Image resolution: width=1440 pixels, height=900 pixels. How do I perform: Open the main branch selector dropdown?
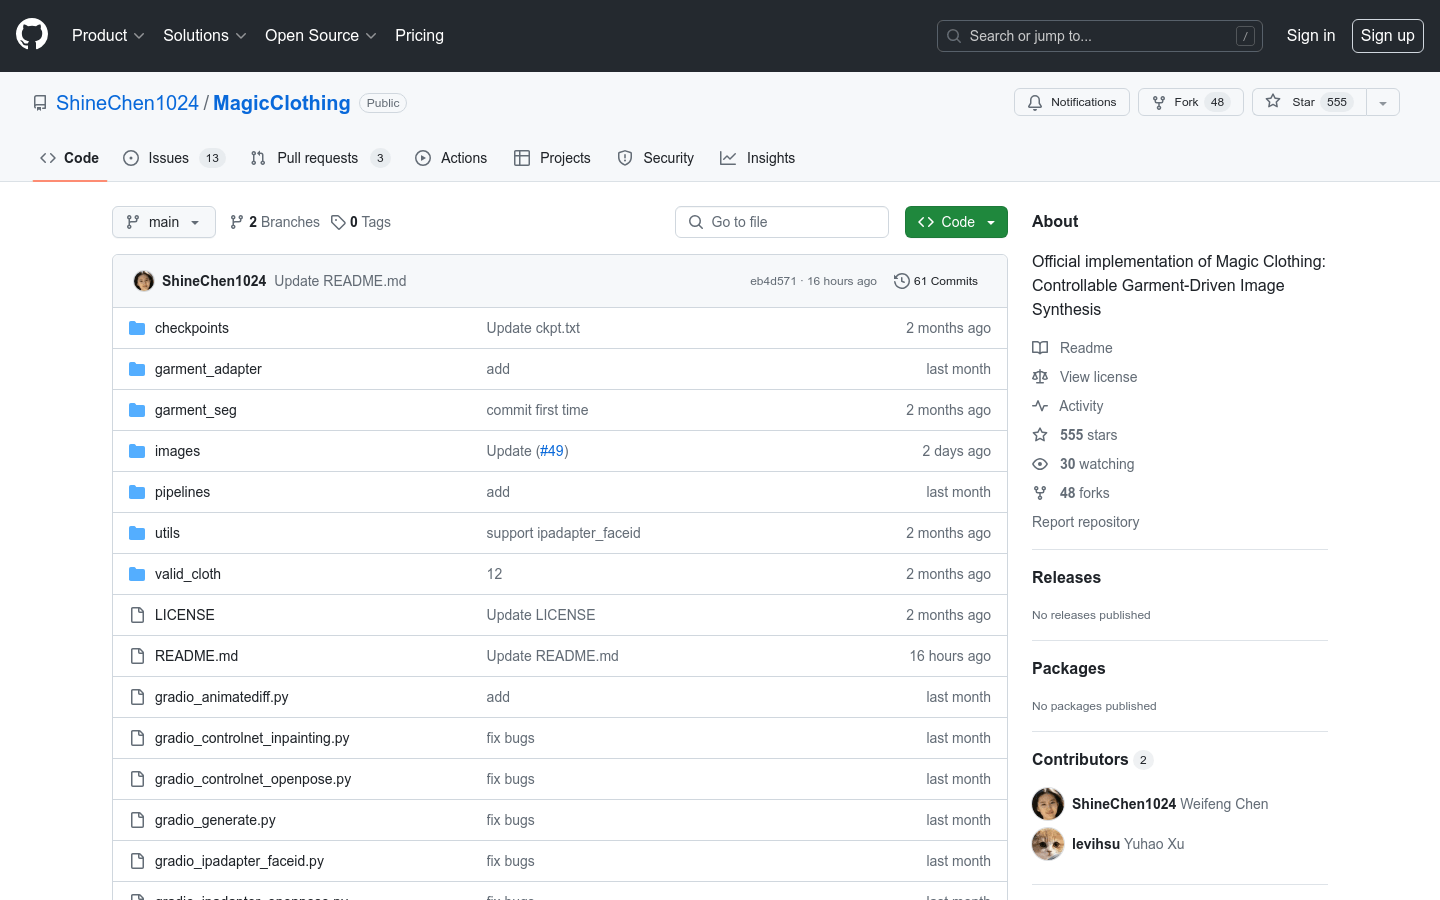click(x=164, y=222)
